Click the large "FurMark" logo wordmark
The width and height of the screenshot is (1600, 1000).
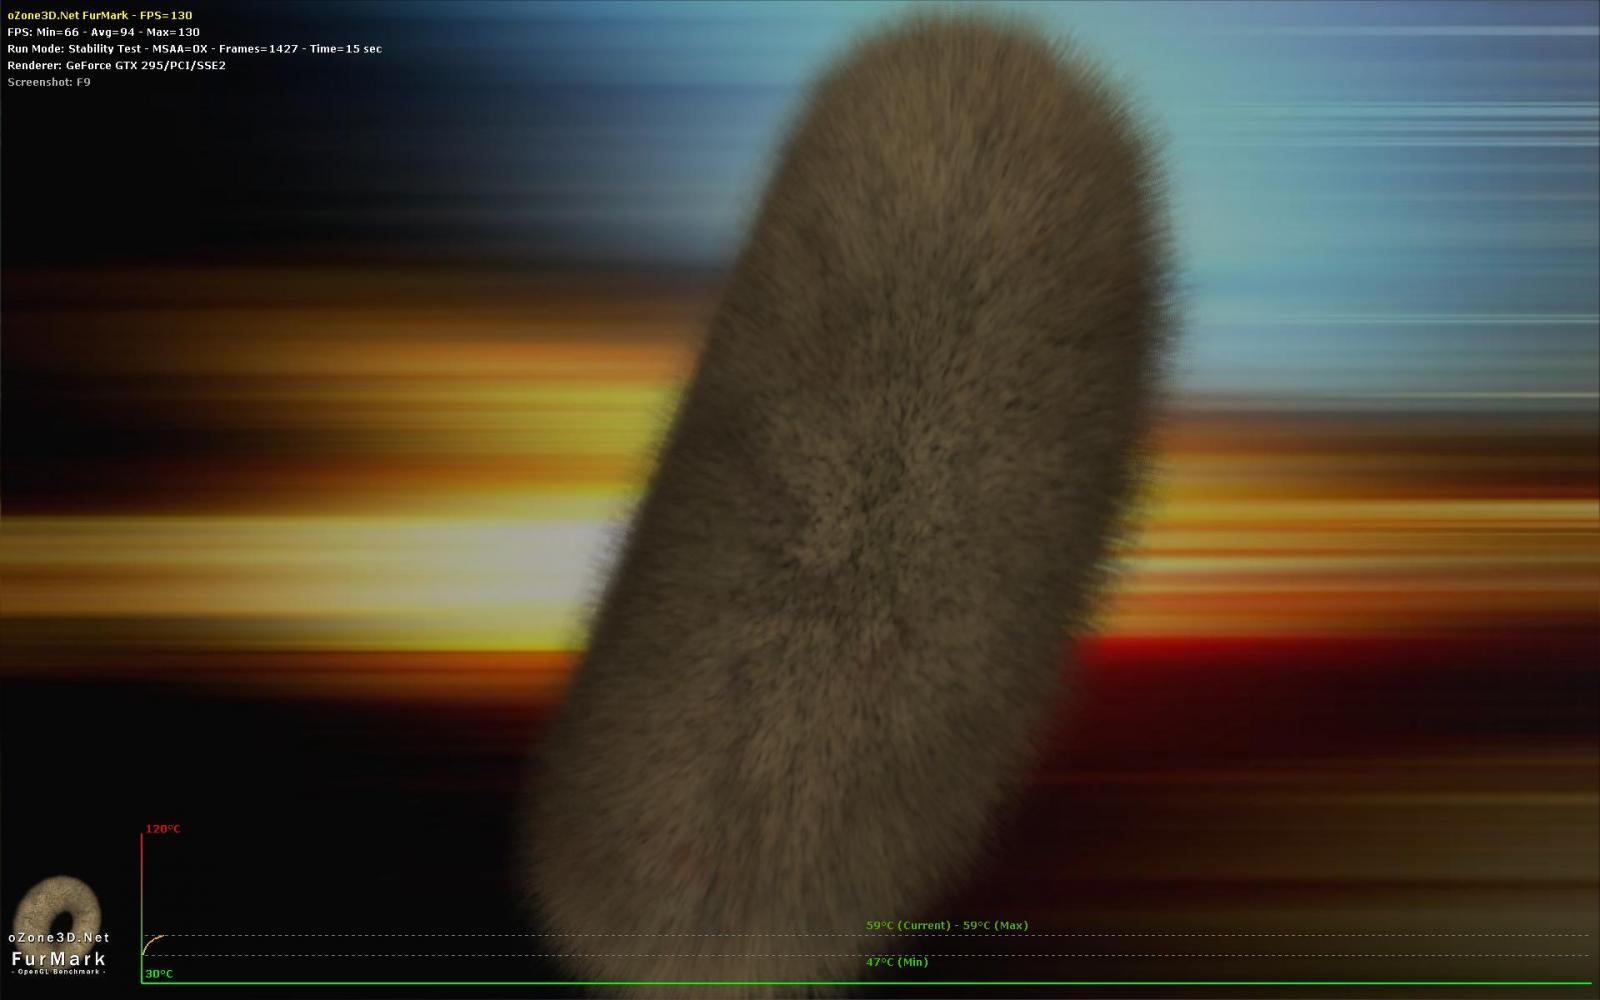tap(59, 958)
